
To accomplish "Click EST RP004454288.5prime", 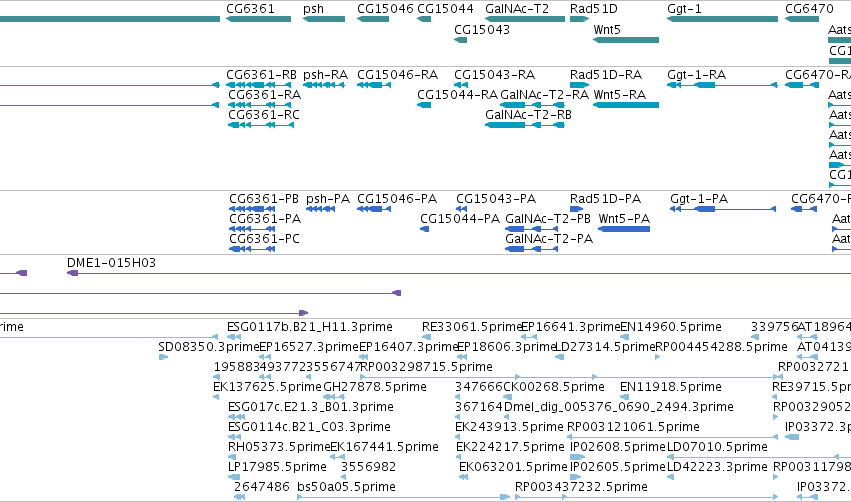I will coord(721,347).
